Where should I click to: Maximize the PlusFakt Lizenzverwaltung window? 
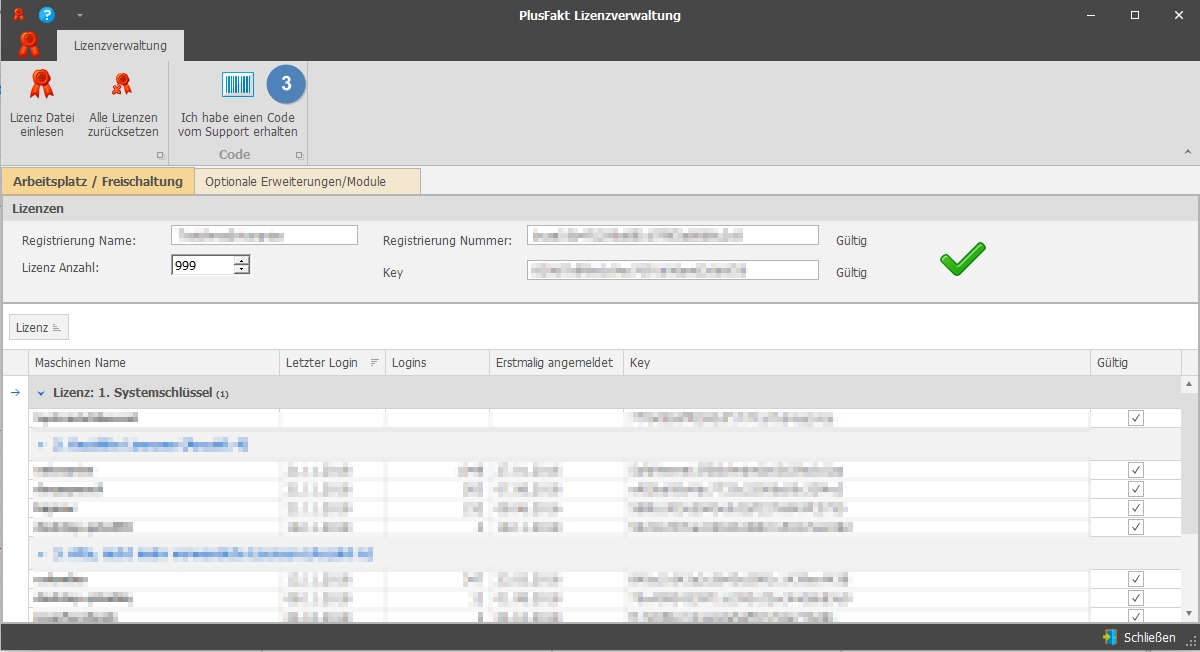[x=1135, y=15]
